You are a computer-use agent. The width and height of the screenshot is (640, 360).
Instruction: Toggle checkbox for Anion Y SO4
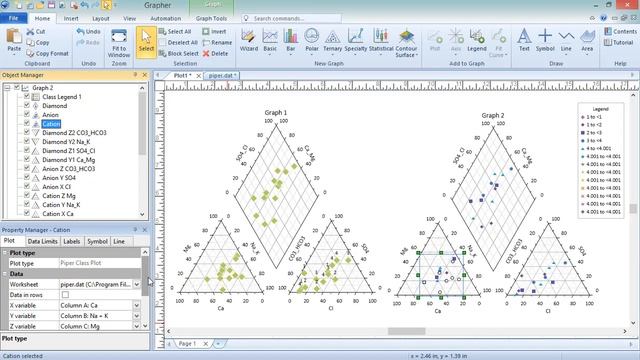(27, 177)
